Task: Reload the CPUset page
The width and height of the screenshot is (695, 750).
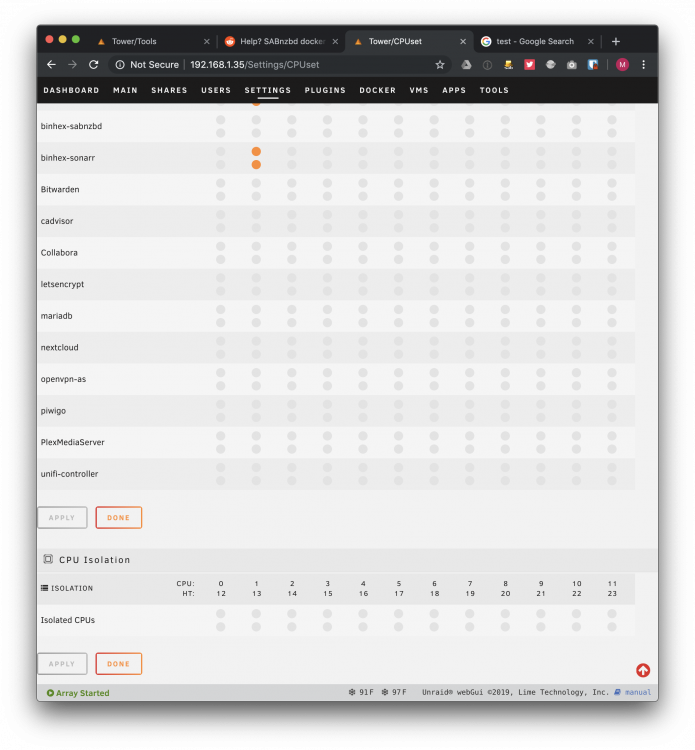Action: point(94,65)
